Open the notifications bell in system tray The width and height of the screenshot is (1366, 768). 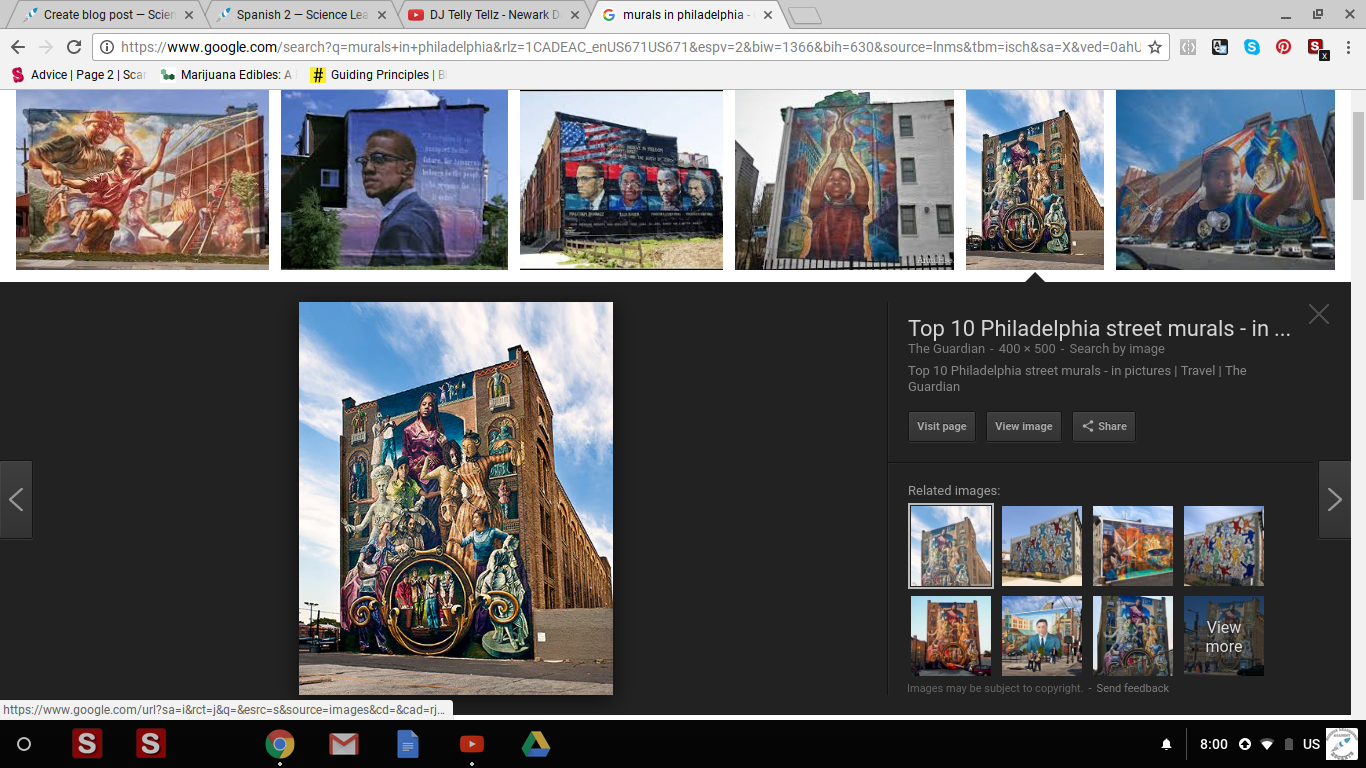coord(1166,744)
